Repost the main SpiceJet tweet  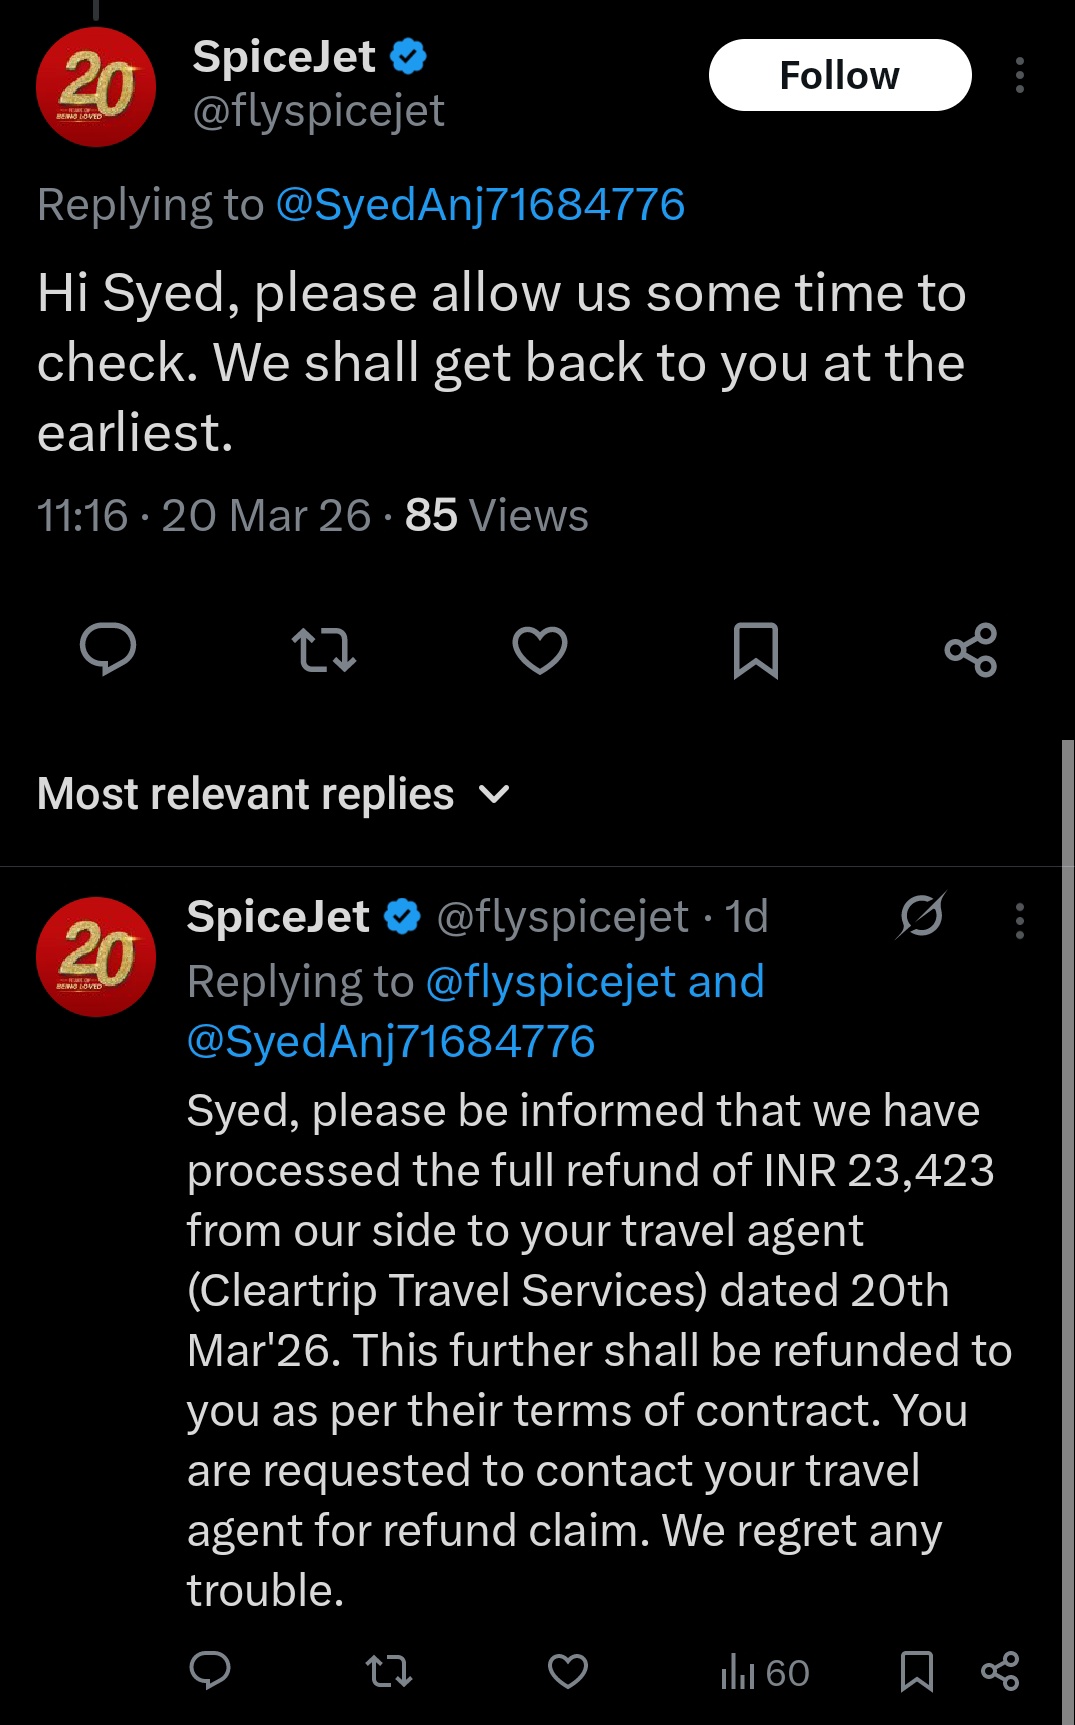[324, 650]
